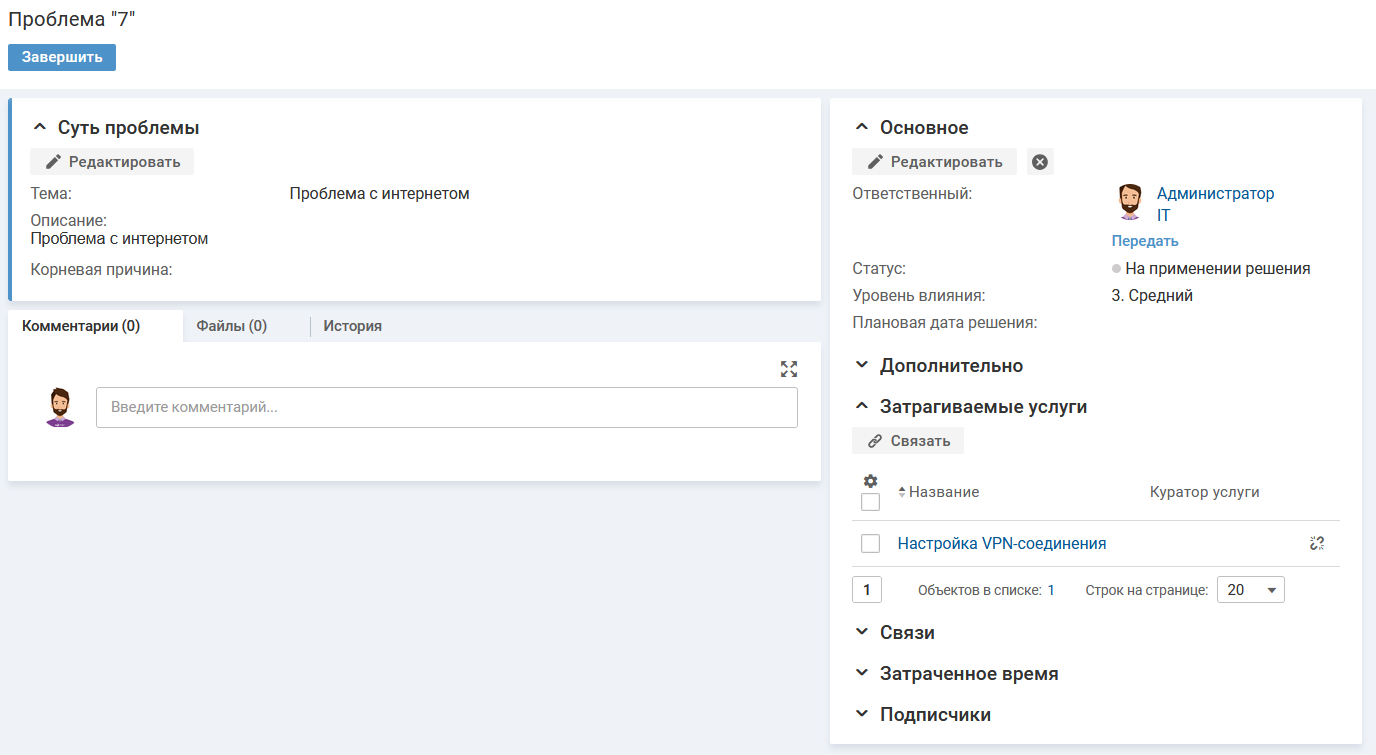Screen dimensions: 1376x755
Task: Click the Передать link under responsible
Action: 1145,241
